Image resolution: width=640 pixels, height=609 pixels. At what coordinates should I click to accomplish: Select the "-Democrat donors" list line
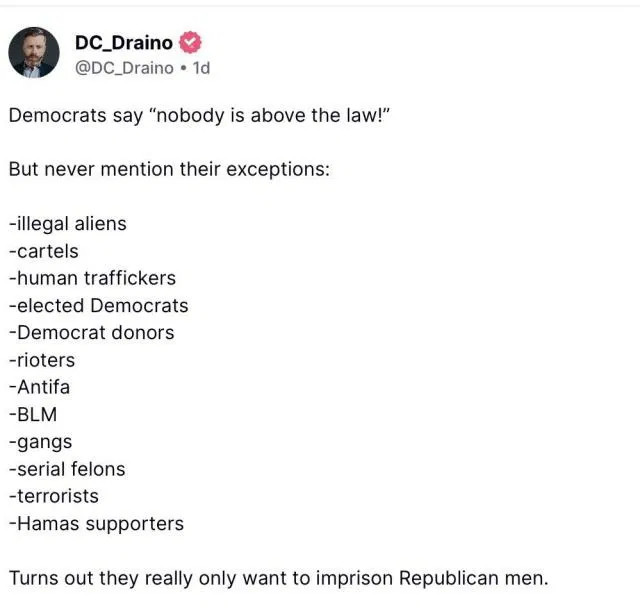[91, 332]
